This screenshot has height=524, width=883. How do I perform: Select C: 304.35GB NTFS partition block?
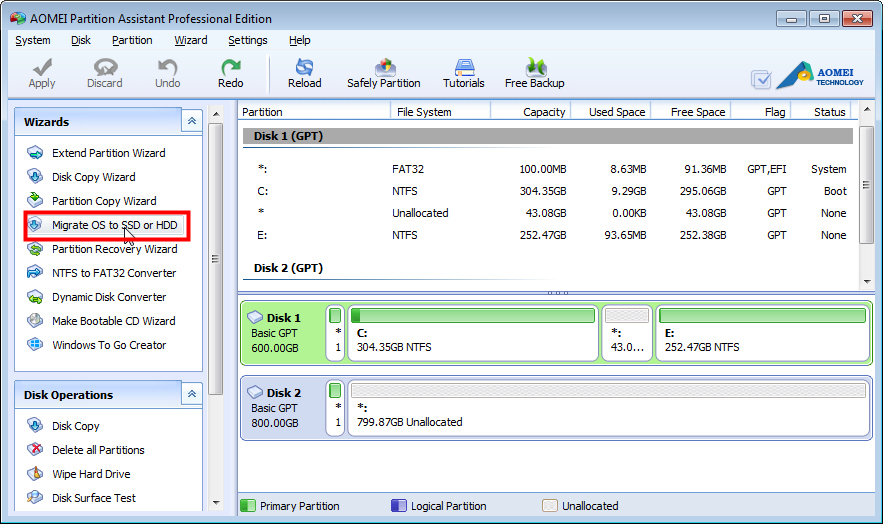click(x=473, y=333)
